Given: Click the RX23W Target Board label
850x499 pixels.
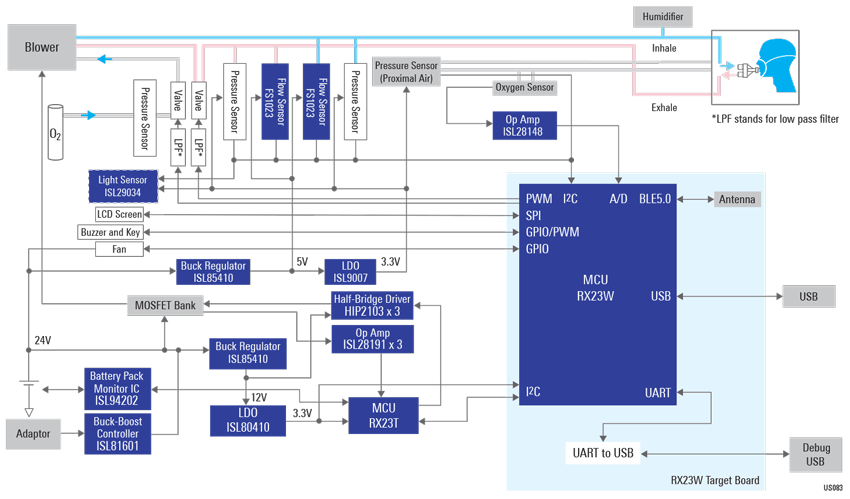Looking at the screenshot, I should 715,480.
